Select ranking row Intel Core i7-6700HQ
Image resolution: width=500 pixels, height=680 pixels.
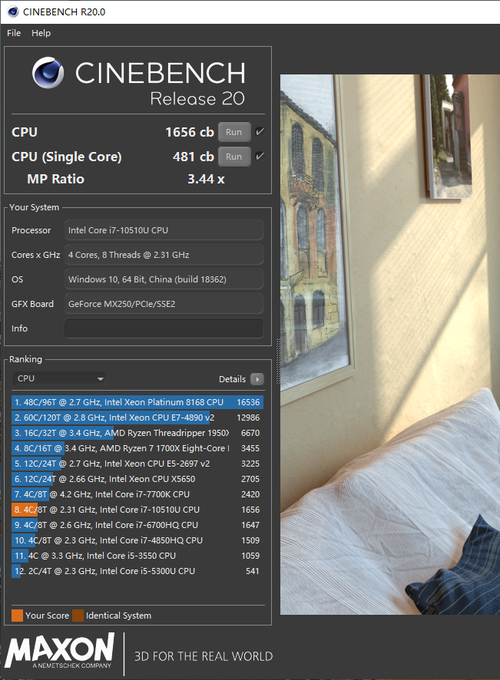137,525
